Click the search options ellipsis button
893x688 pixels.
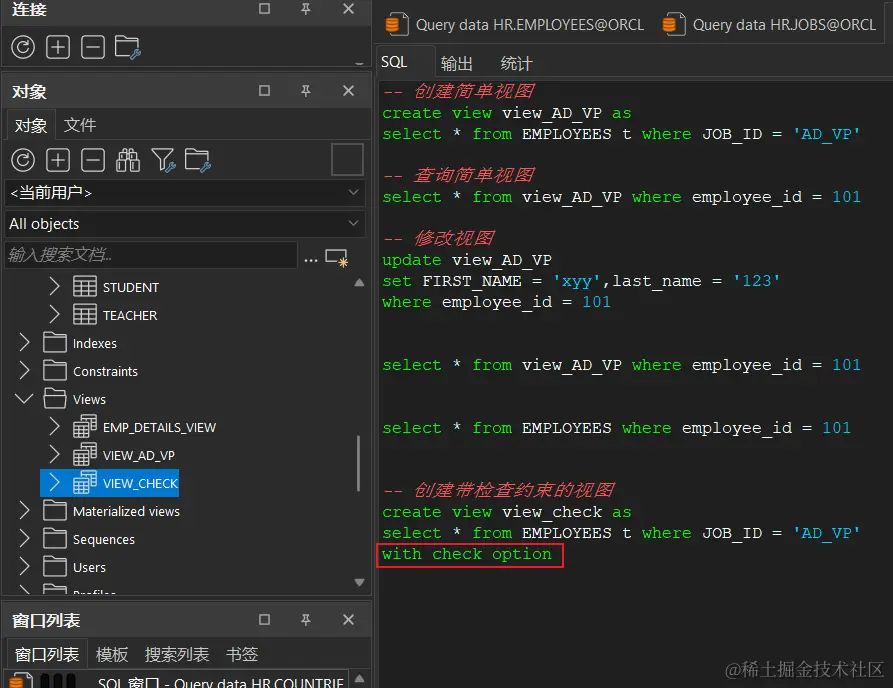tap(311, 260)
